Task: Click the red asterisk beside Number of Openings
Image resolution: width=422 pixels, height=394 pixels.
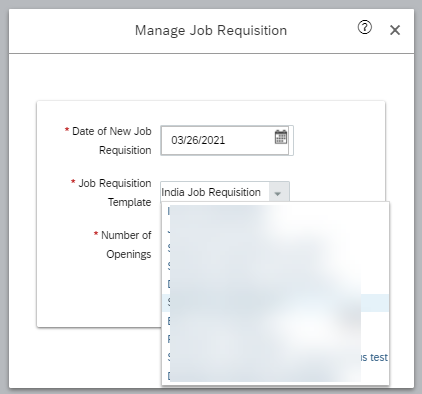Action: click(x=96, y=234)
